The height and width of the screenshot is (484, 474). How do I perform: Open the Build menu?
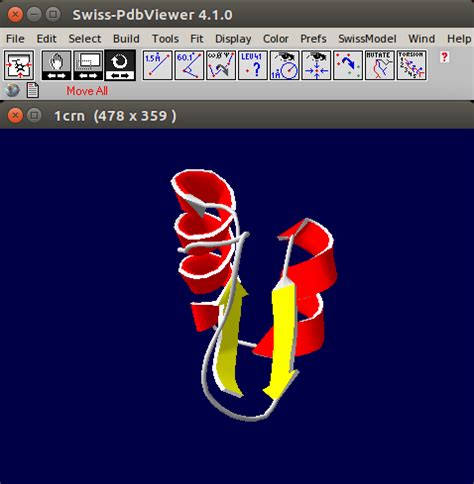(x=126, y=39)
